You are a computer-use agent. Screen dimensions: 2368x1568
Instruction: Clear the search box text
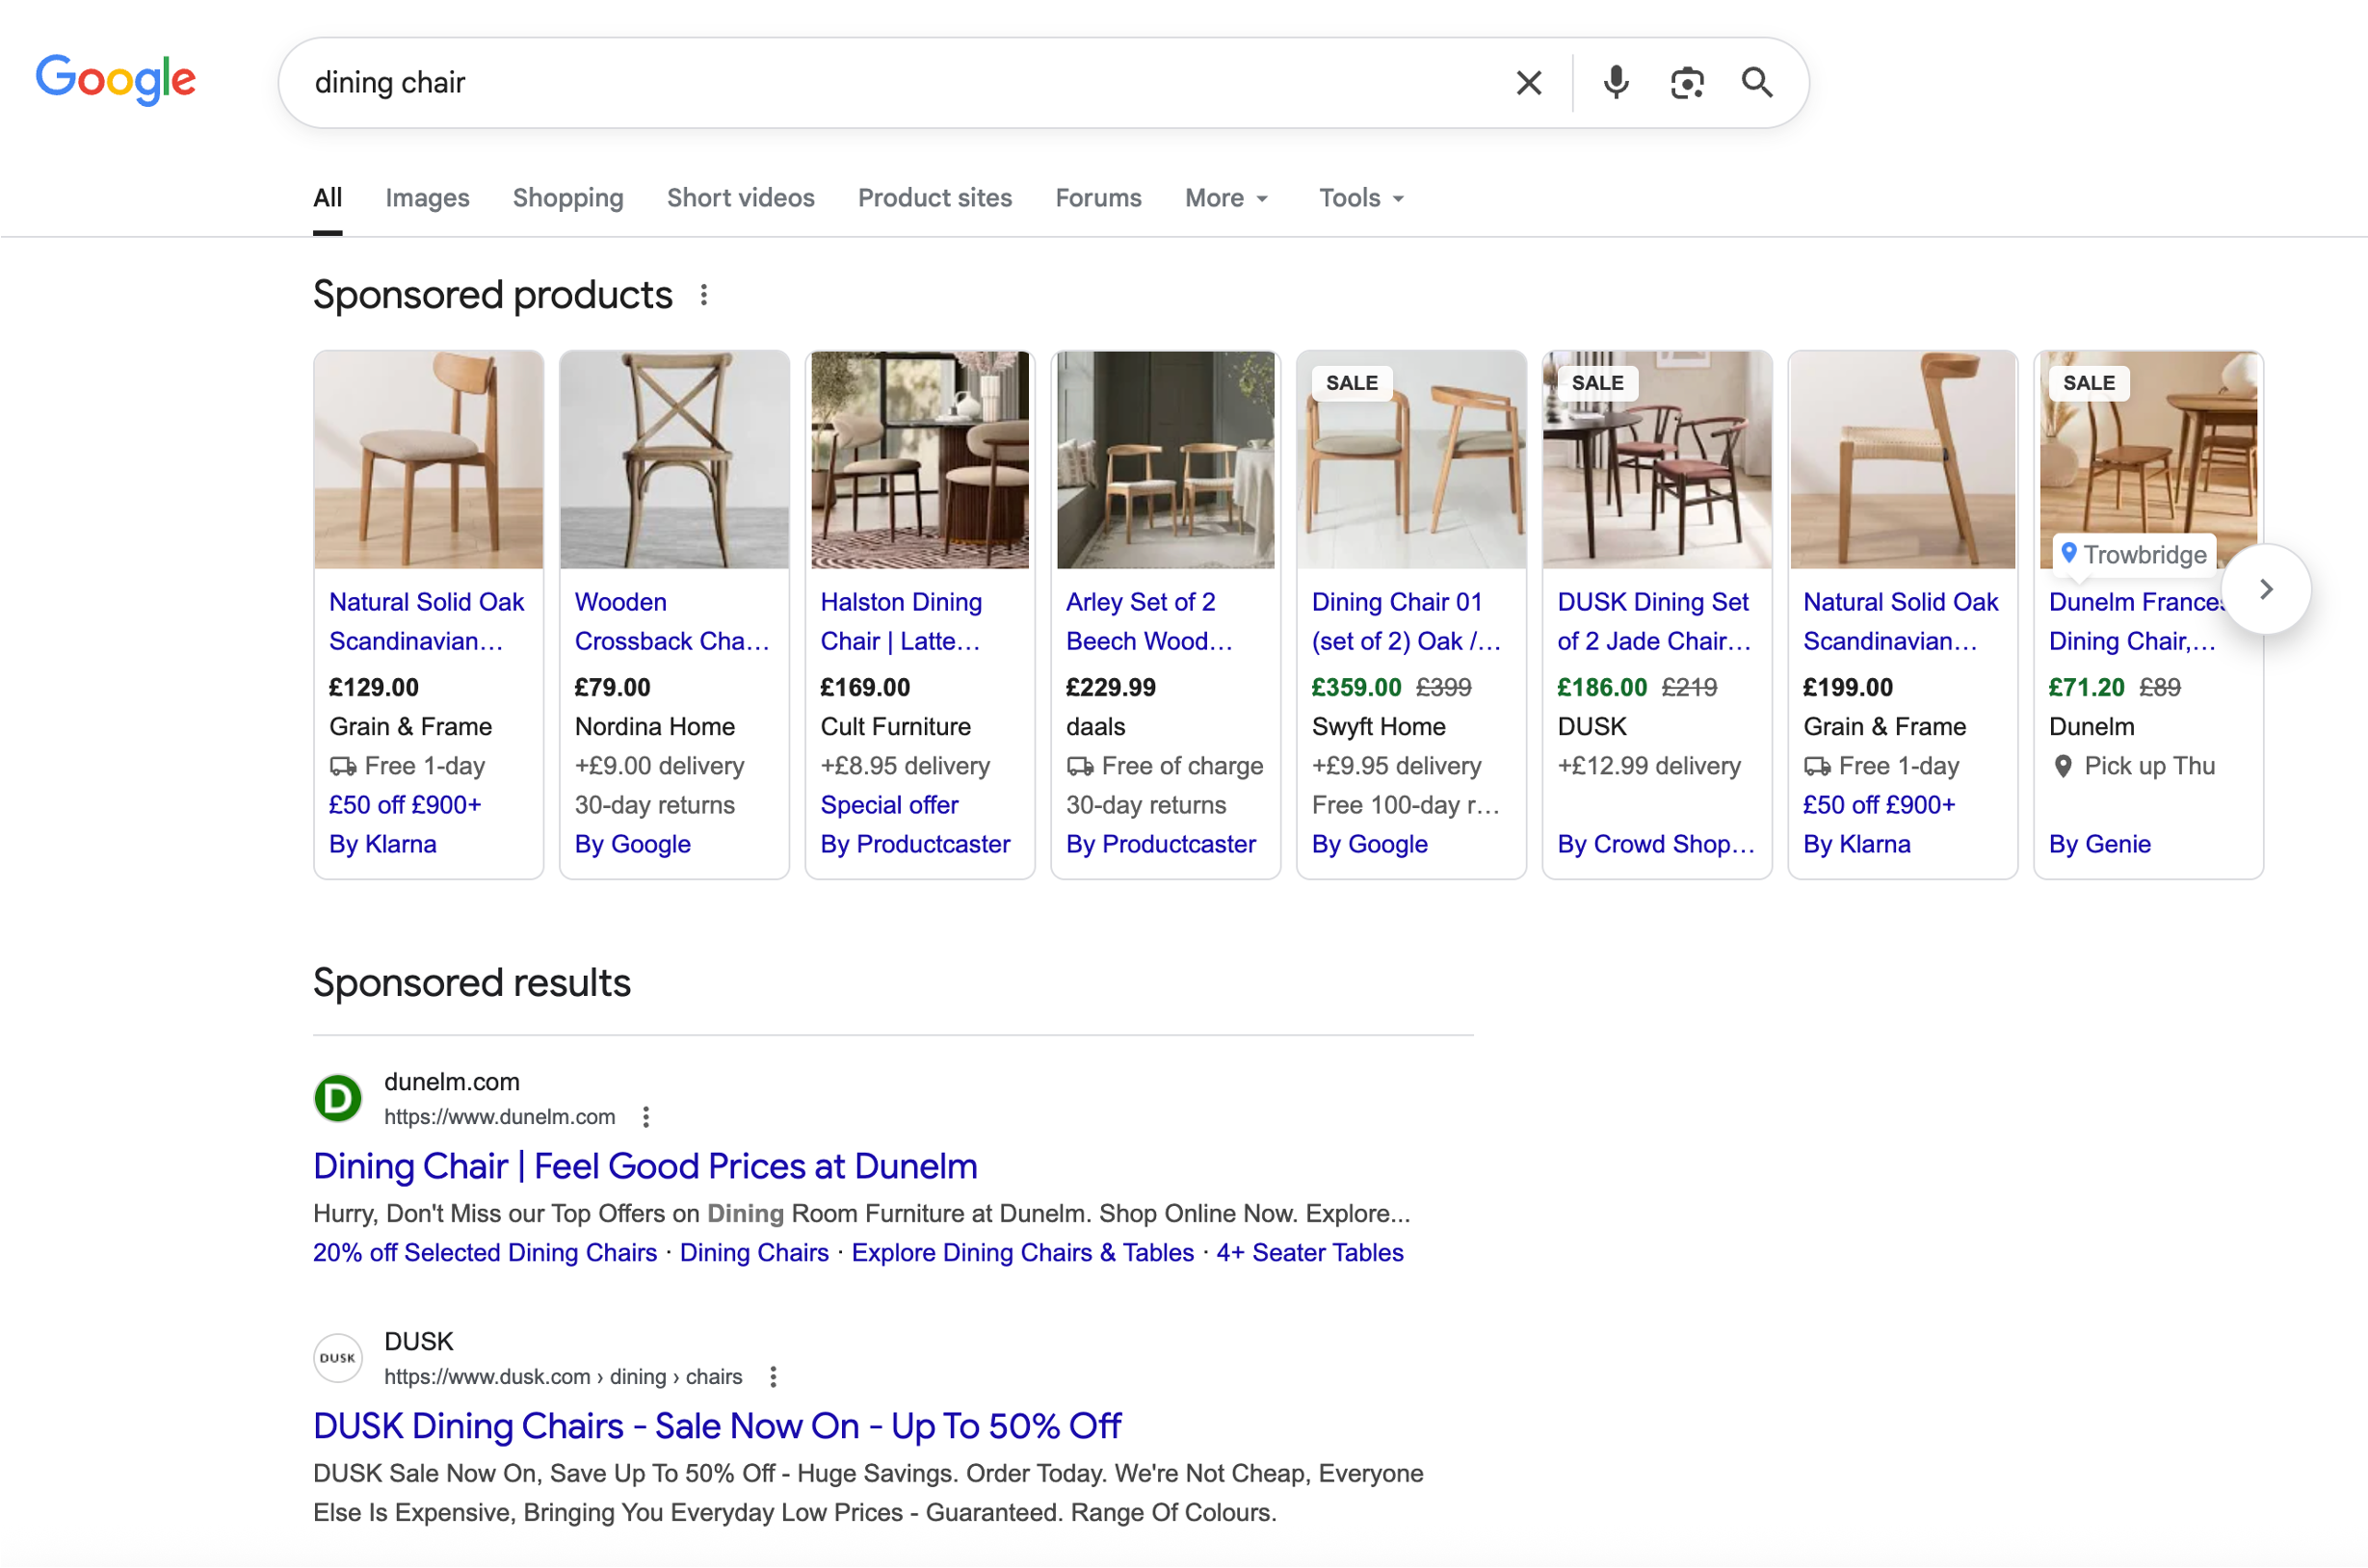click(1528, 83)
